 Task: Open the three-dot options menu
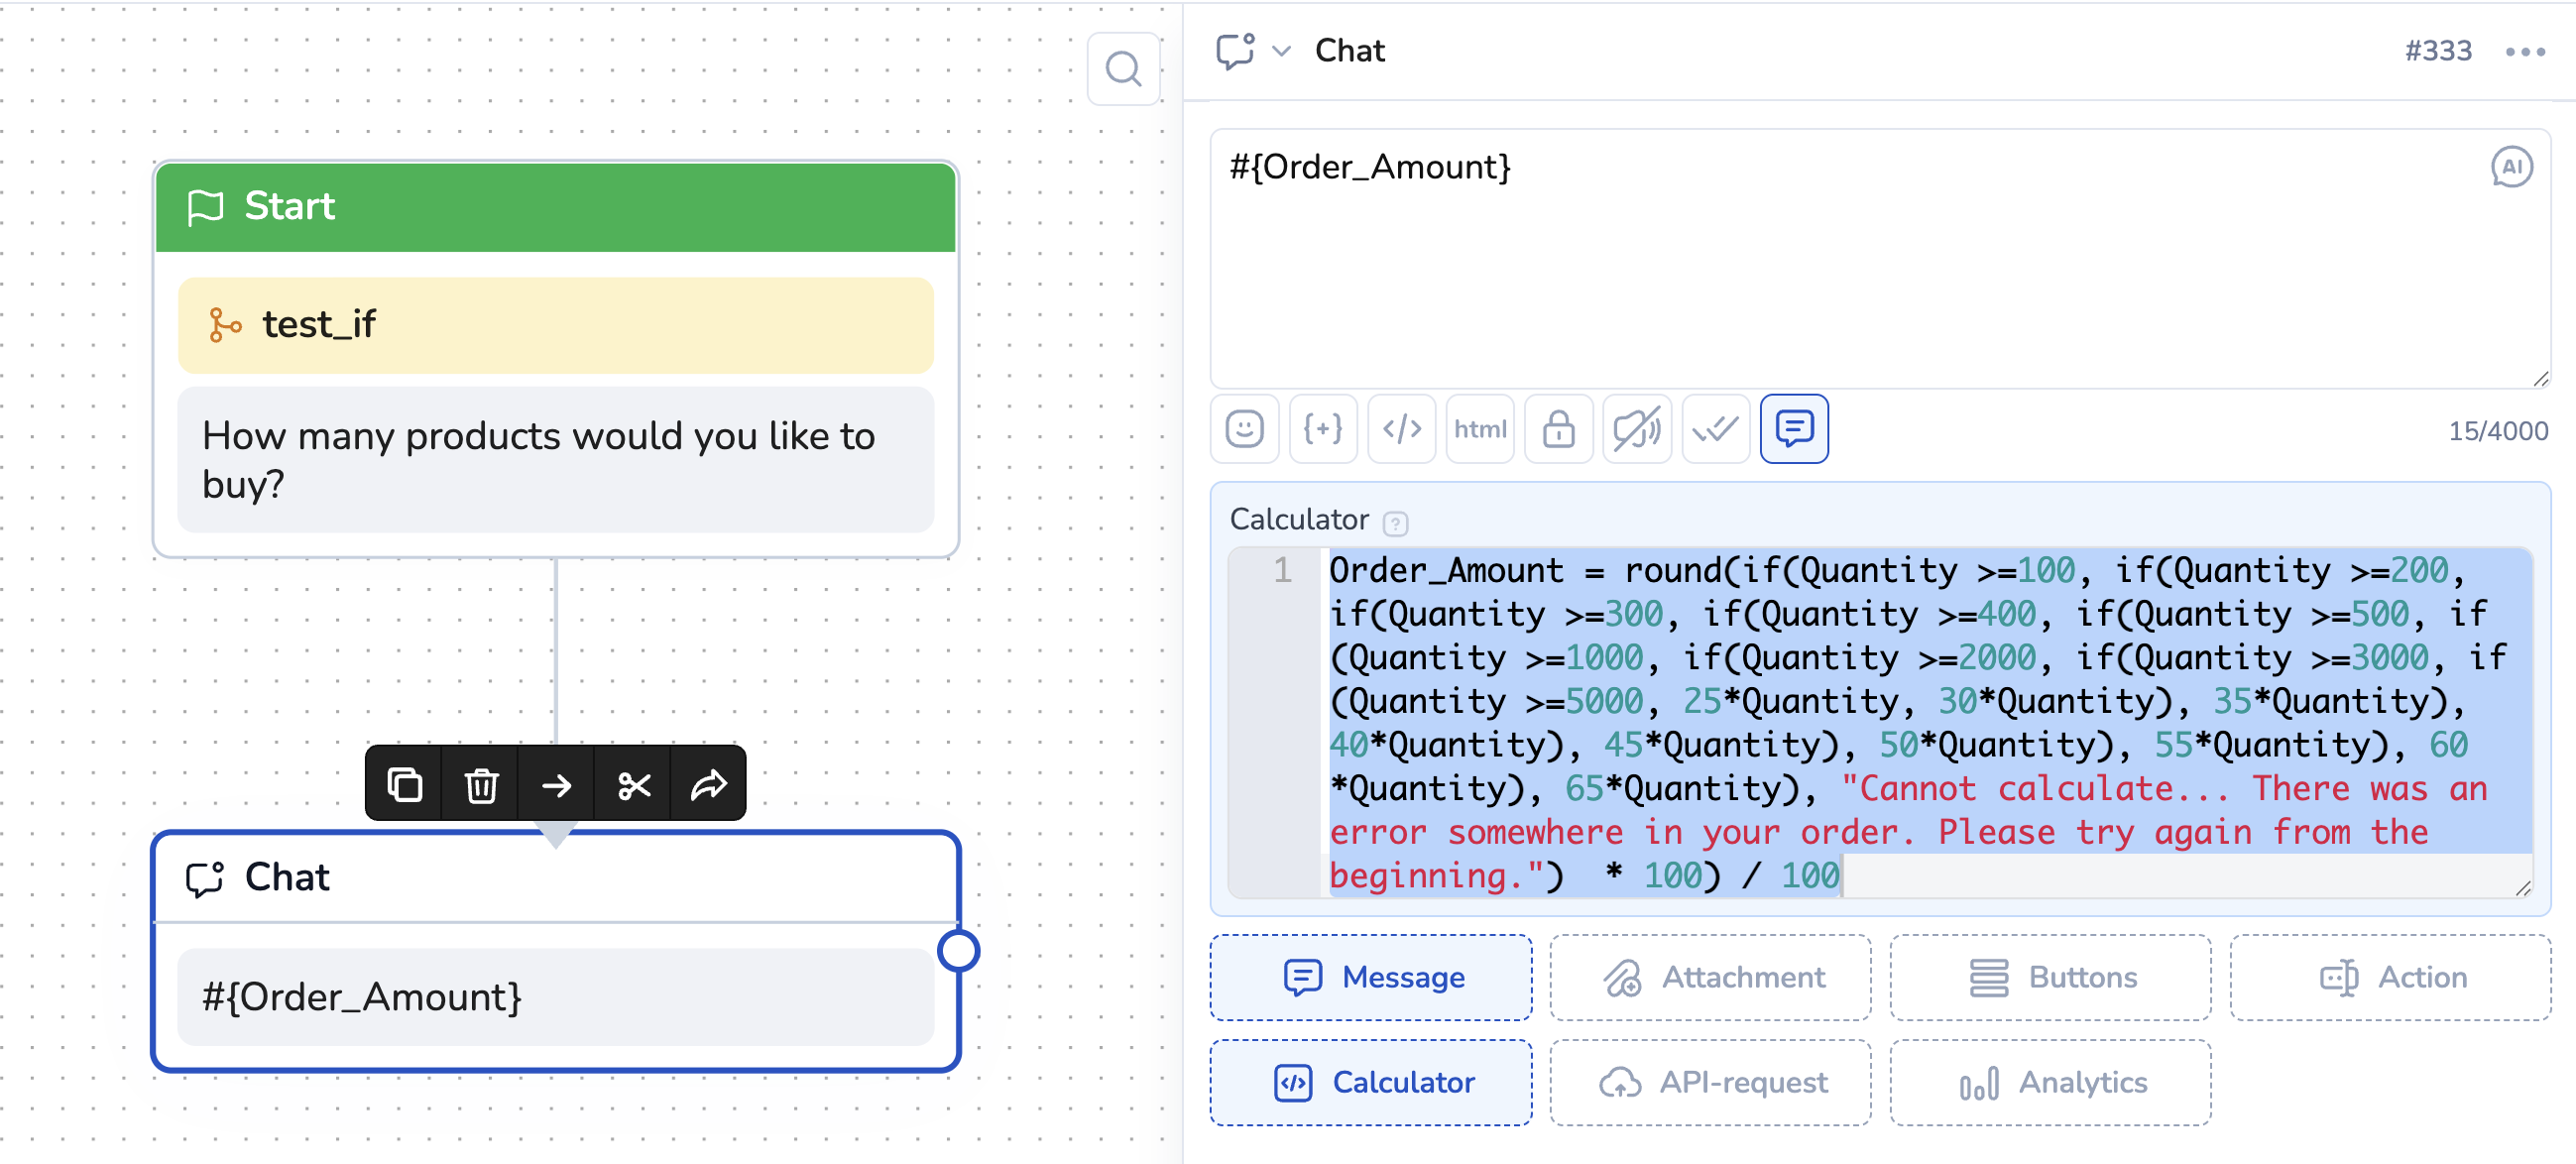tap(2524, 52)
